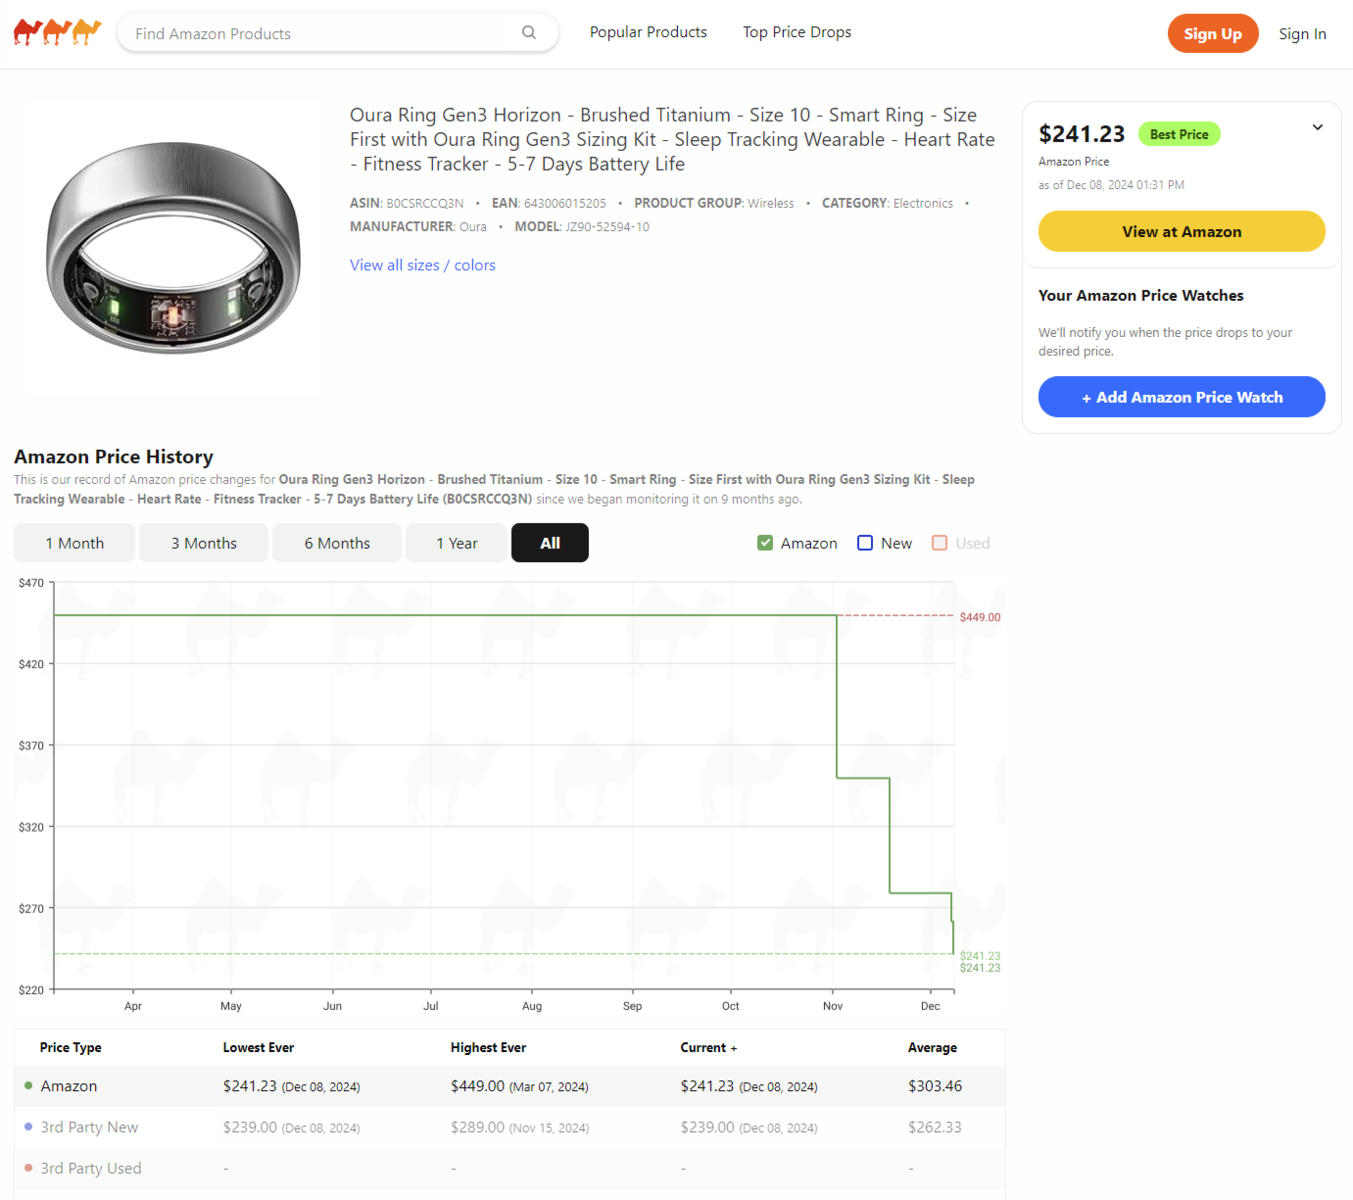Click the 3rd Party Used row label

pyautogui.click(x=91, y=1168)
